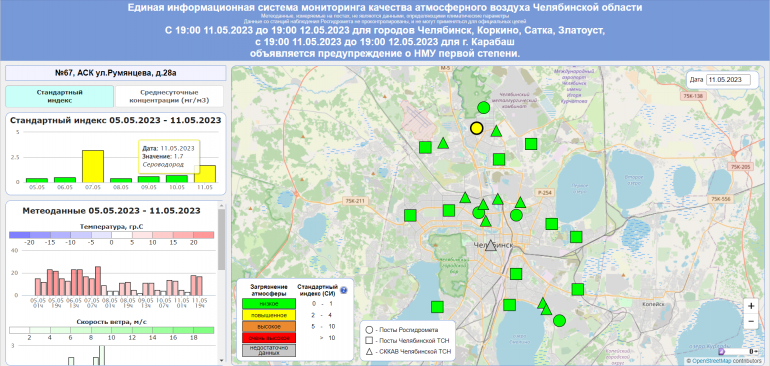Click the yellow circle station marker on map
Screen dimensions: 770x366
(476, 128)
